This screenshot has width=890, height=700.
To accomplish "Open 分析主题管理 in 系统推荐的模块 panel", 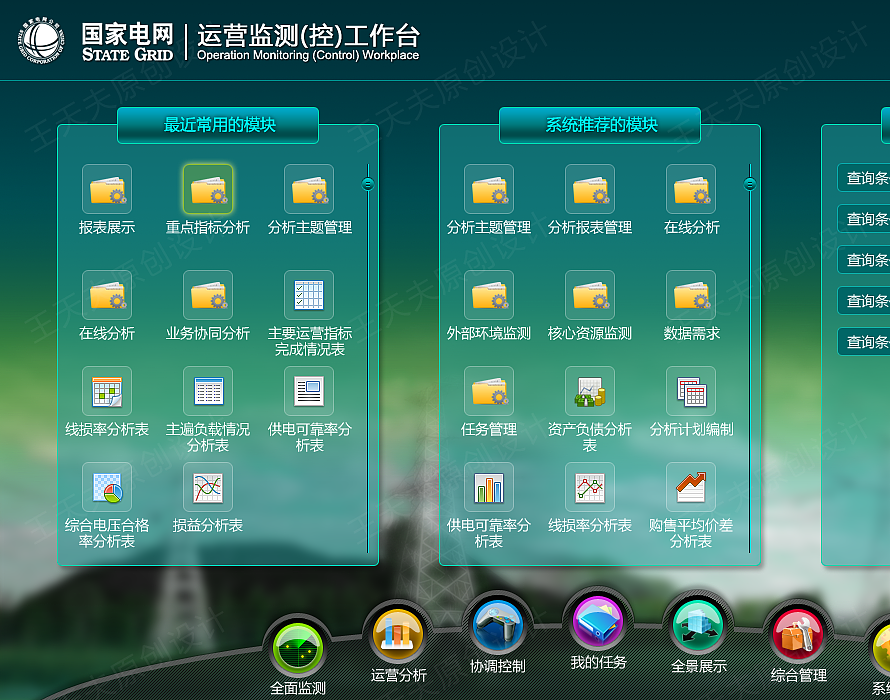I will (x=489, y=190).
